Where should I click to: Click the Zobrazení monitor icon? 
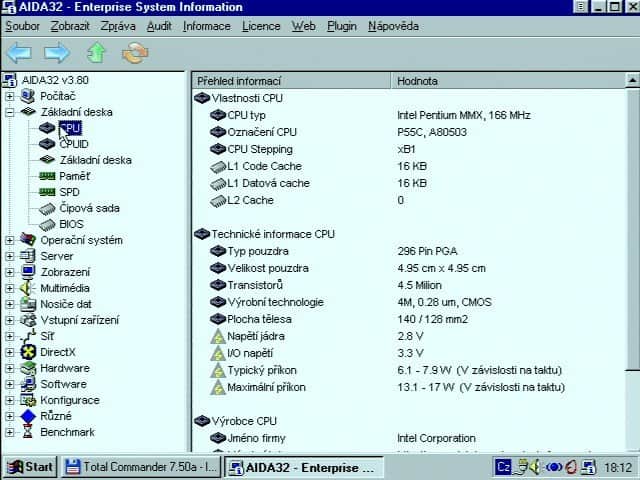[28, 272]
